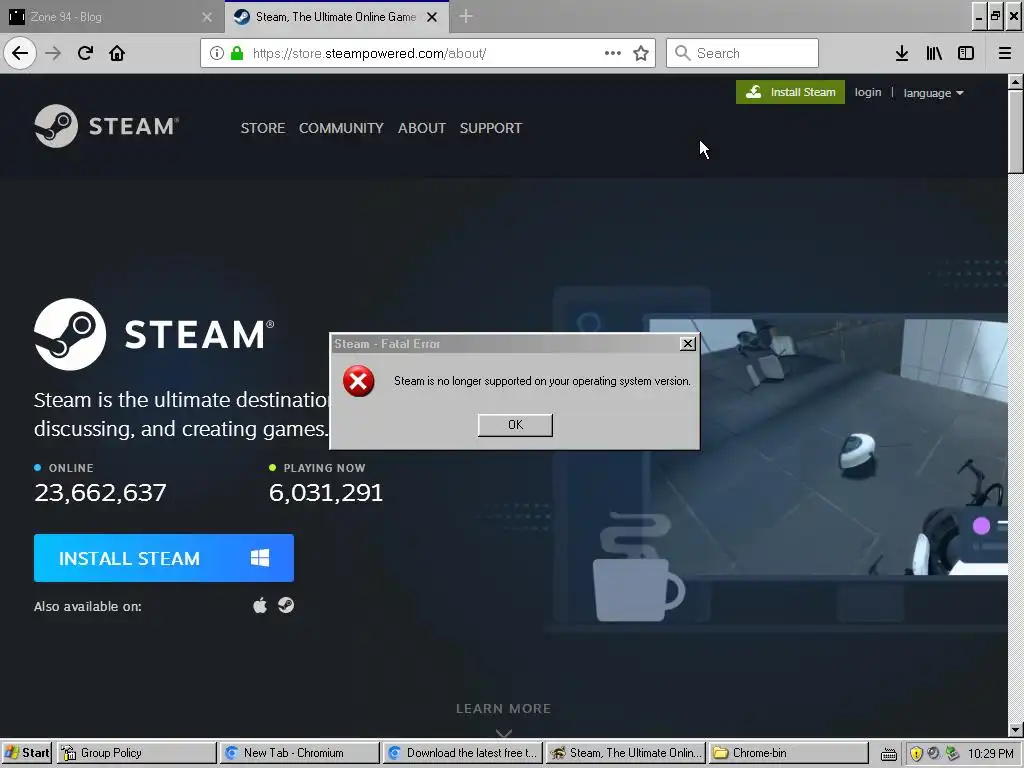1024x768 pixels.
Task: Click the network connection tray icon
Action: point(953,753)
